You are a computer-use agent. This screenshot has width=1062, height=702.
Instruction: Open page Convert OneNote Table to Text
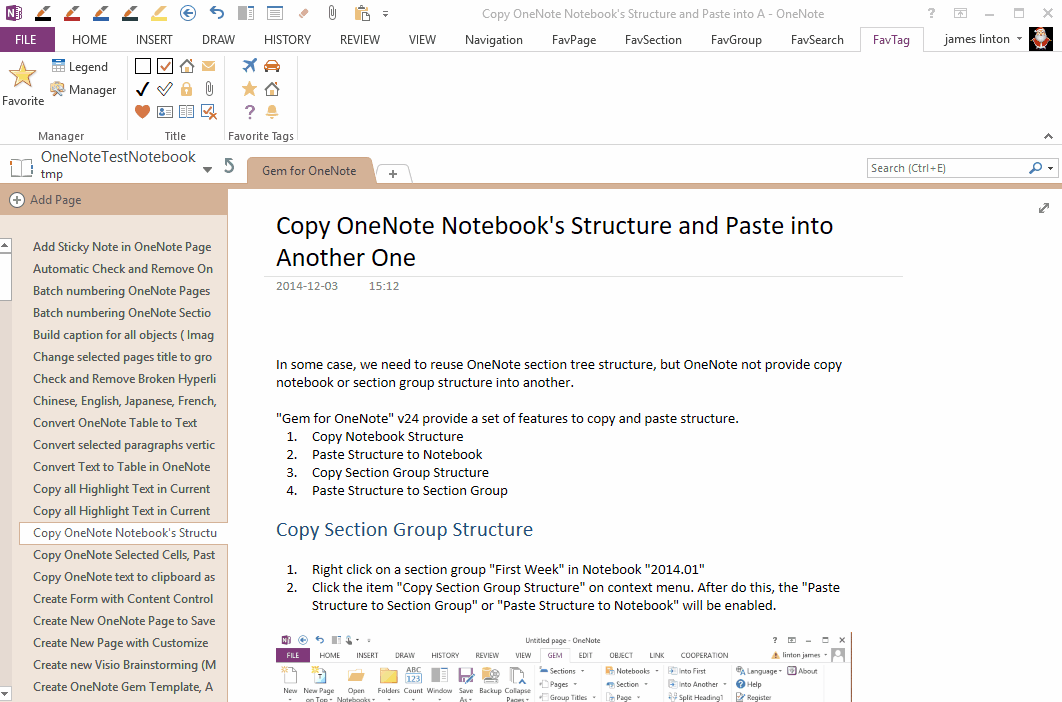pos(115,423)
